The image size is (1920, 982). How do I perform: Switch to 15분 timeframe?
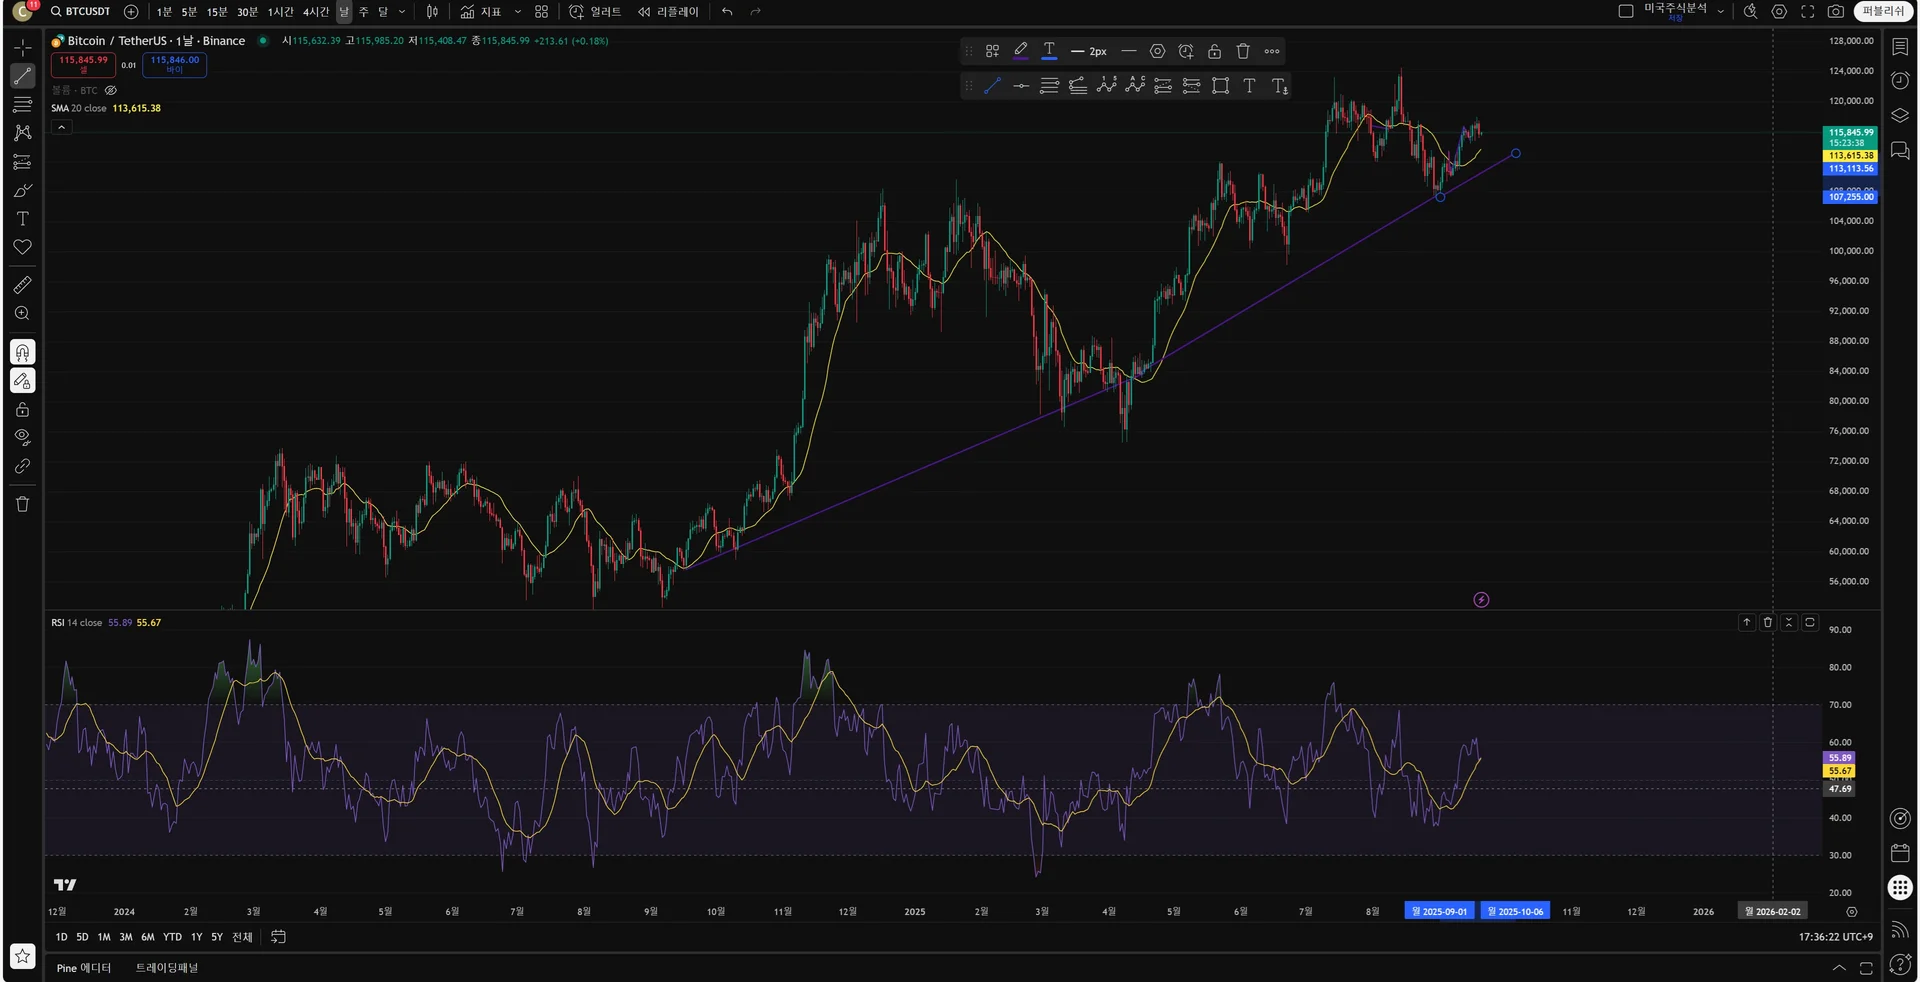pos(217,12)
